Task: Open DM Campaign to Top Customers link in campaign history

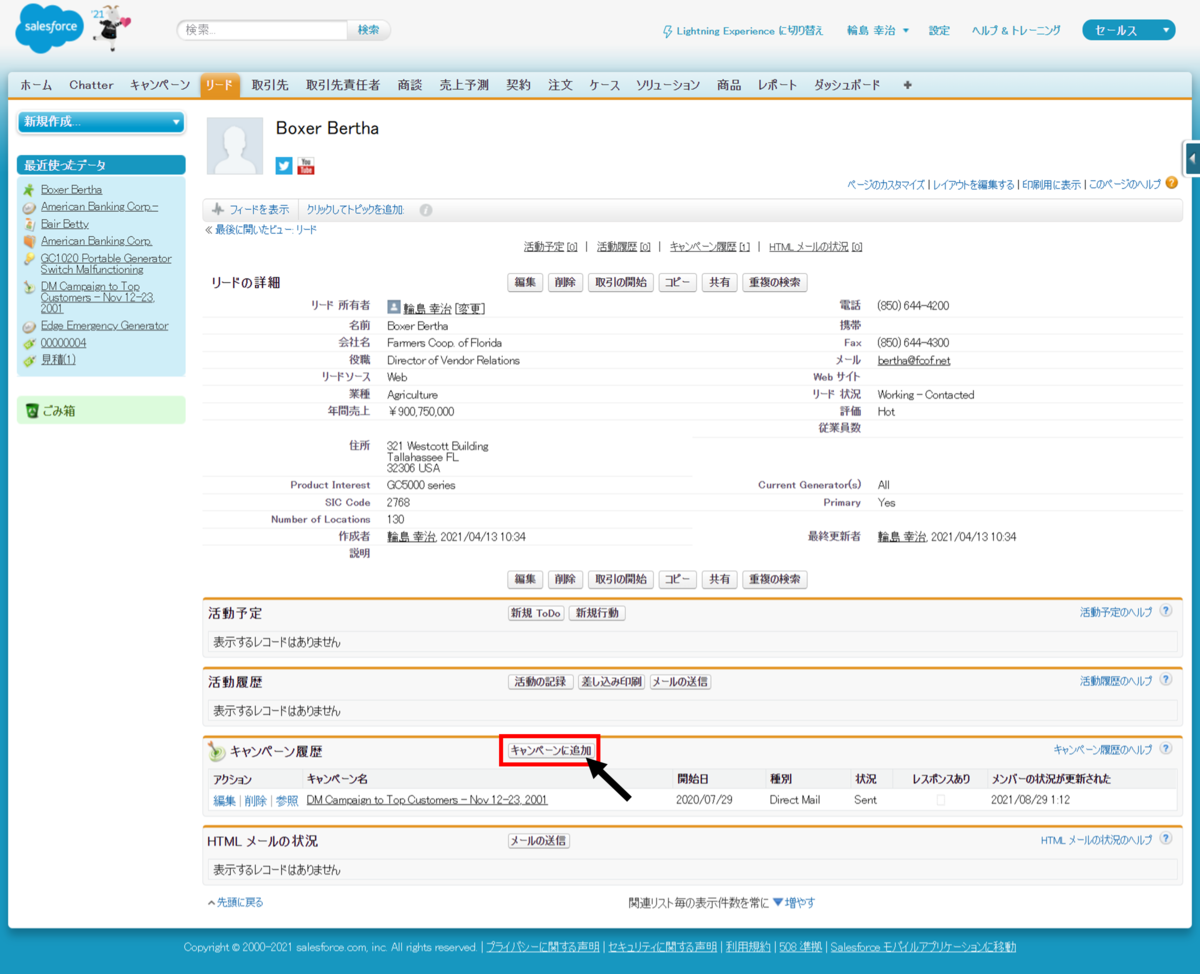Action: [427, 800]
